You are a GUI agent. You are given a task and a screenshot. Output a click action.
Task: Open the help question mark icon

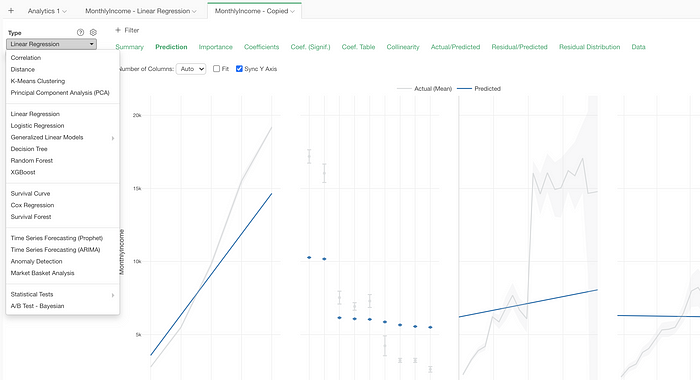pos(80,32)
